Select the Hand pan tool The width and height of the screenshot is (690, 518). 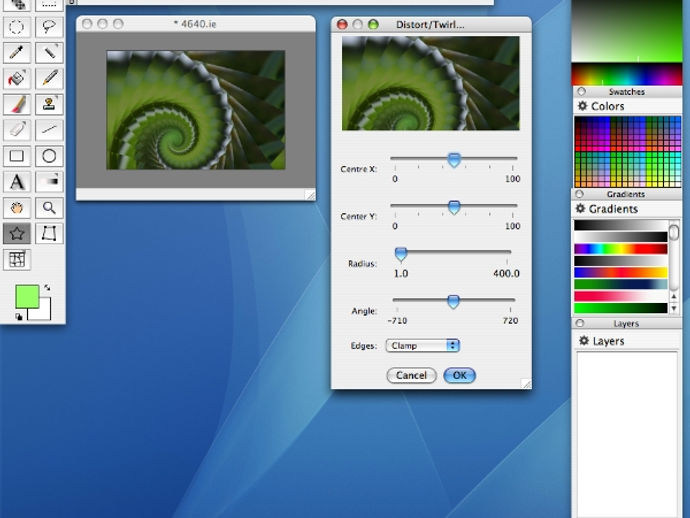pos(17,207)
